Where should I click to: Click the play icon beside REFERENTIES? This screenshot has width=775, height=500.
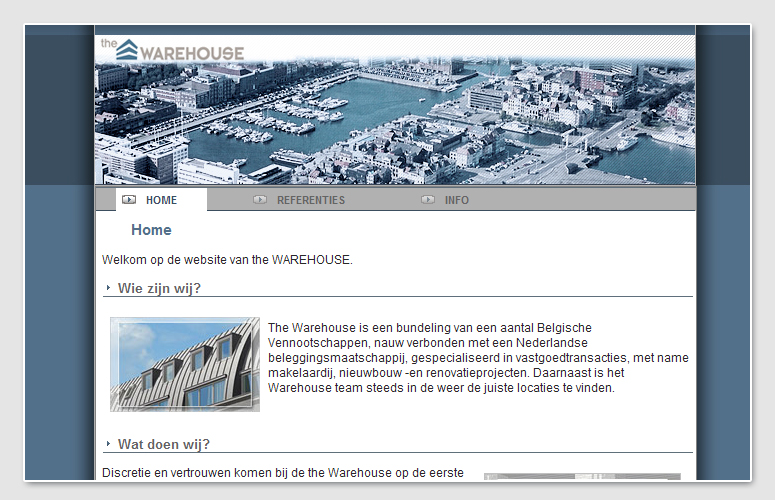[x=260, y=200]
